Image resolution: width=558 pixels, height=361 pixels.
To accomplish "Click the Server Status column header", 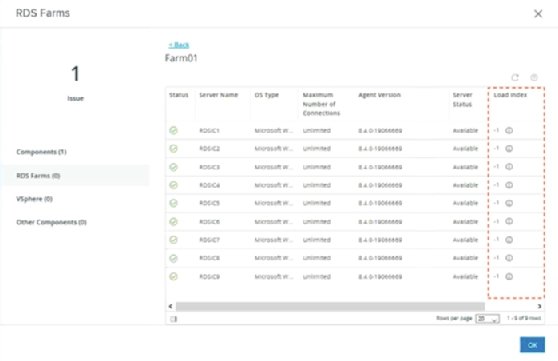I will pyautogui.click(x=462, y=99).
